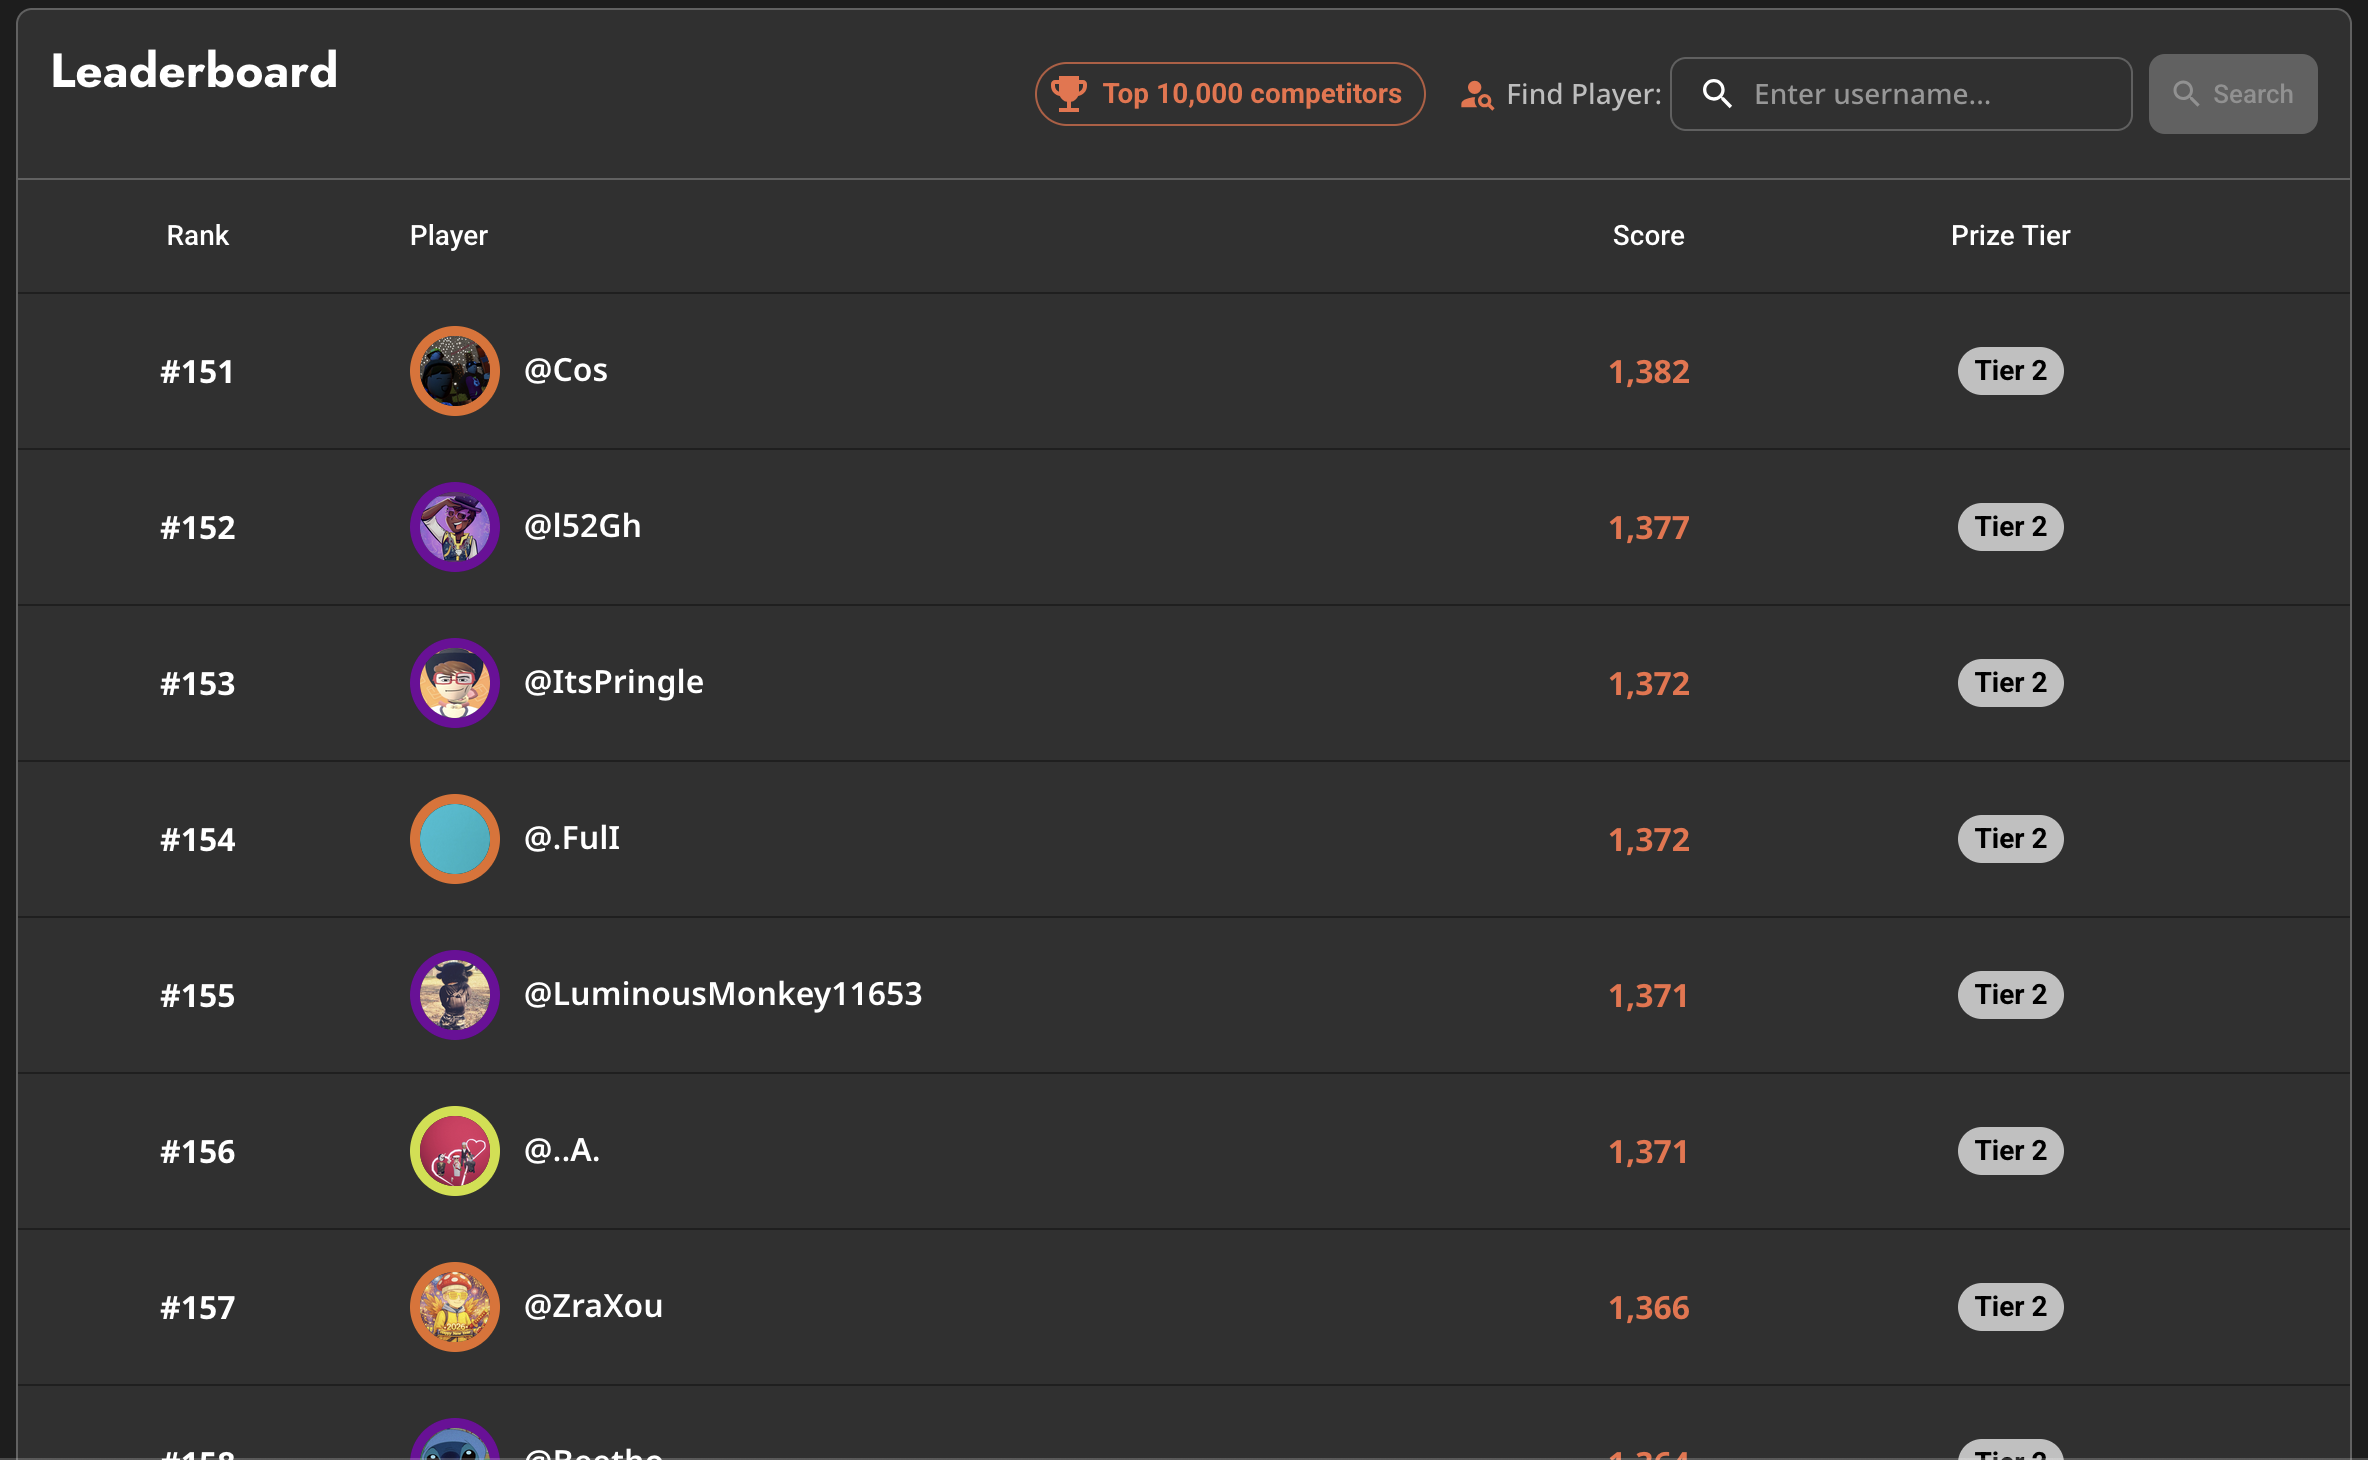This screenshot has height=1460, width=2368.
Task: Open @ZraXou's avatar image
Action: (x=455, y=1307)
